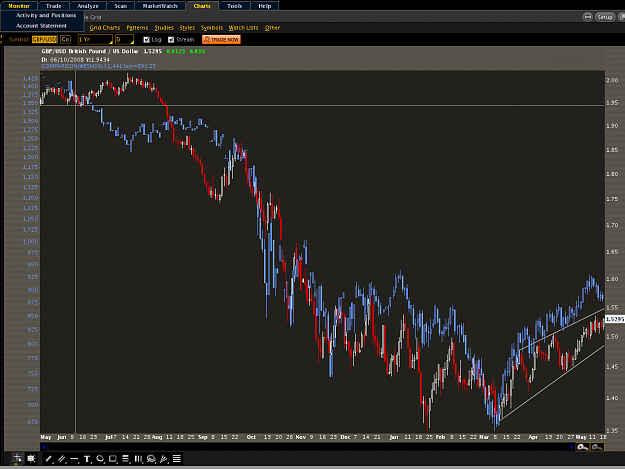Click the chart horizontal scrollbar track
The height and width of the screenshot is (469, 625).
(x=307, y=447)
